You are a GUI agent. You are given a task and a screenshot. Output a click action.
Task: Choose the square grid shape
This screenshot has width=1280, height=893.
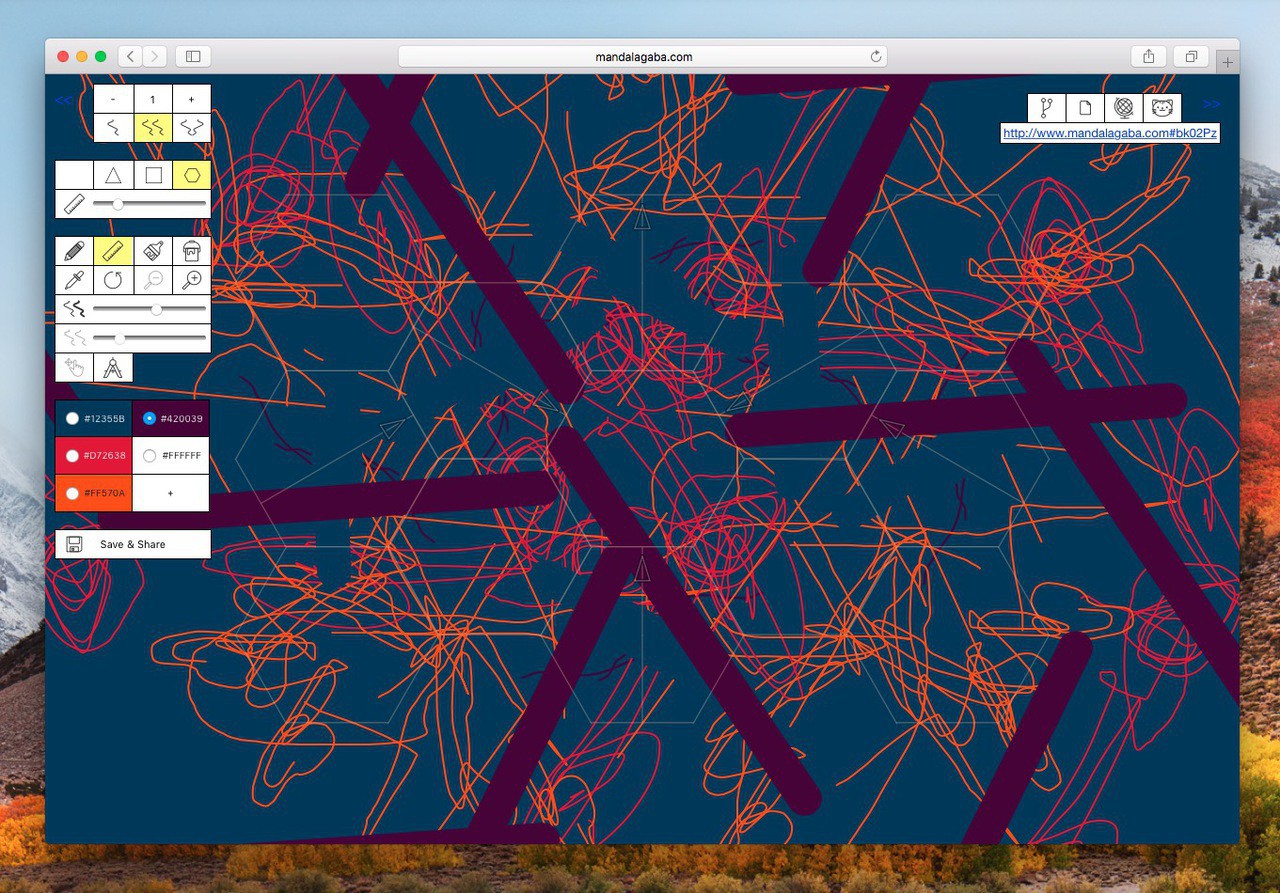coord(153,175)
